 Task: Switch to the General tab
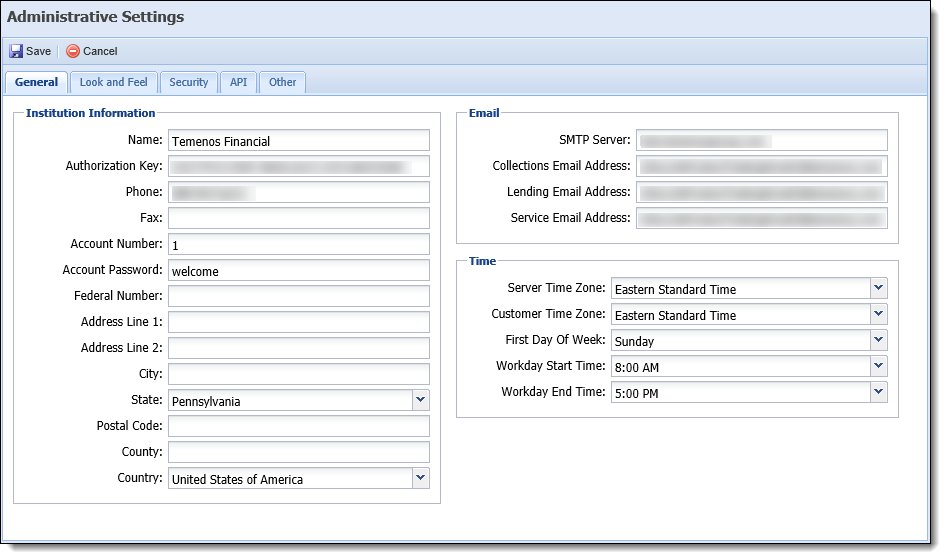(36, 82)
